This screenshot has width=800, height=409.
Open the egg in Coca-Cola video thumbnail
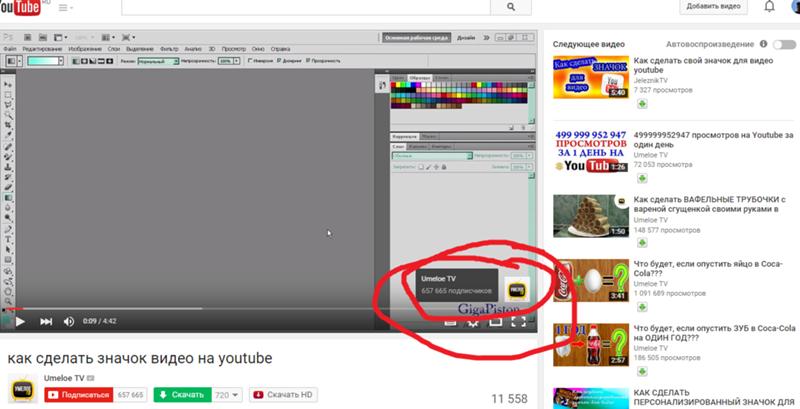(x=590, y=279)
